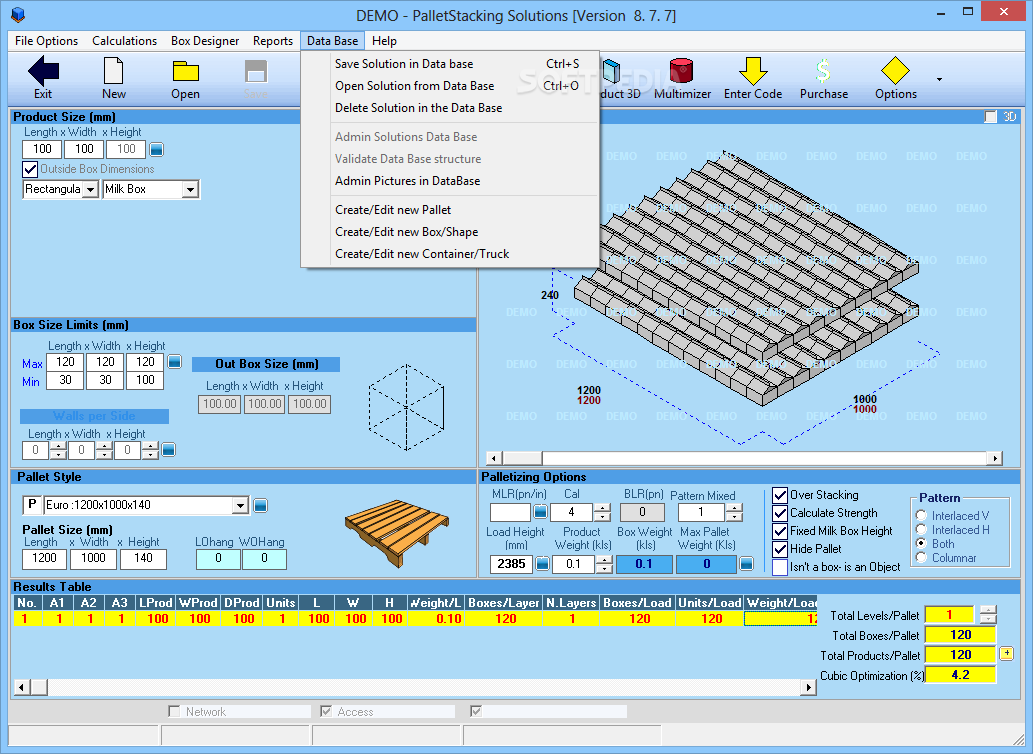Click the P button in Pallet Style
The width and height of the screenshot is (1033, 754).
(x=32, y=504)
